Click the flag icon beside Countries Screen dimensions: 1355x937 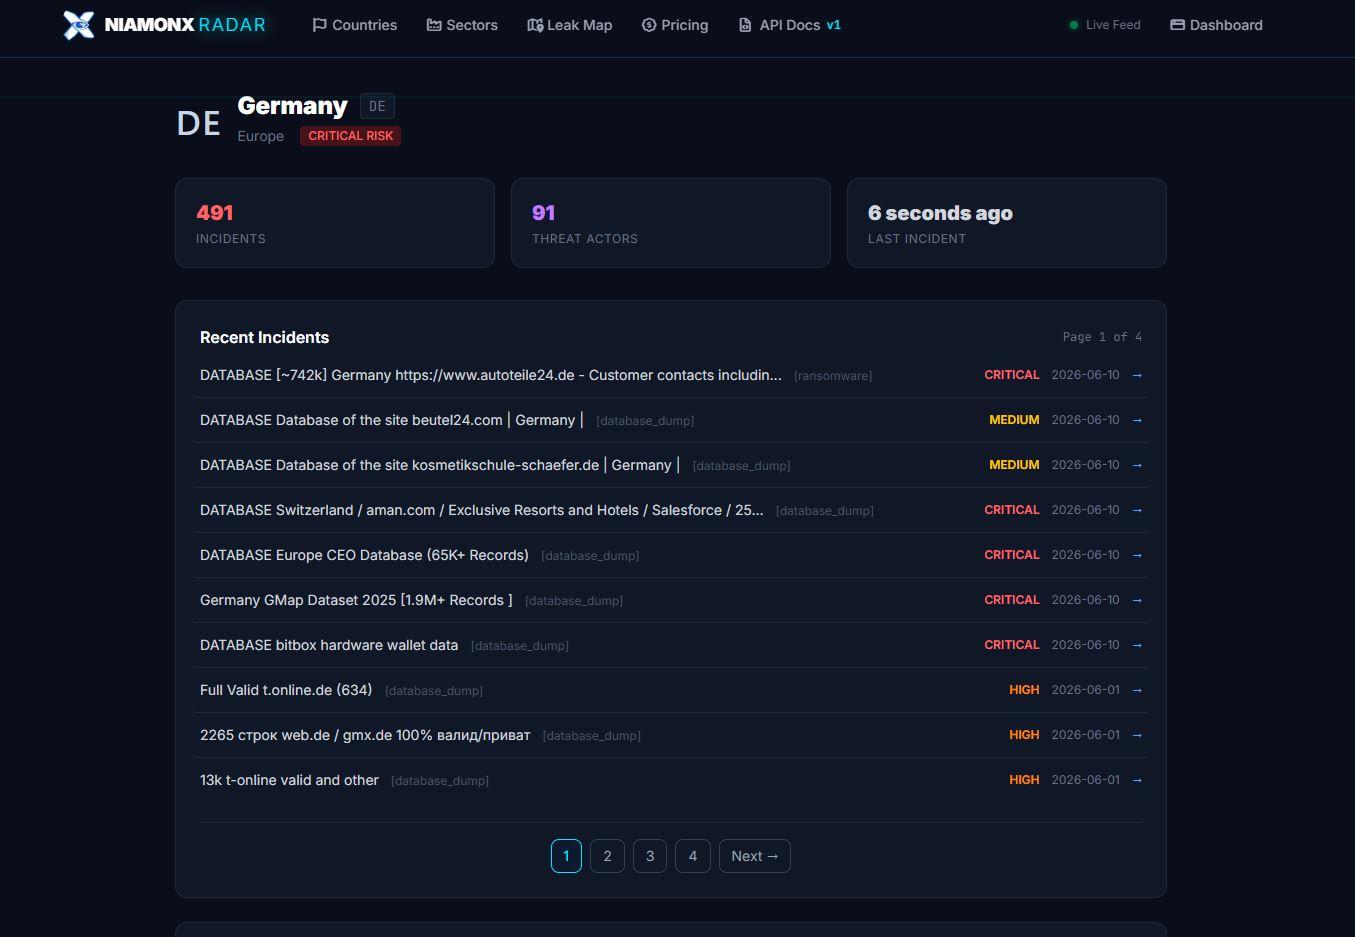(320, 25)
